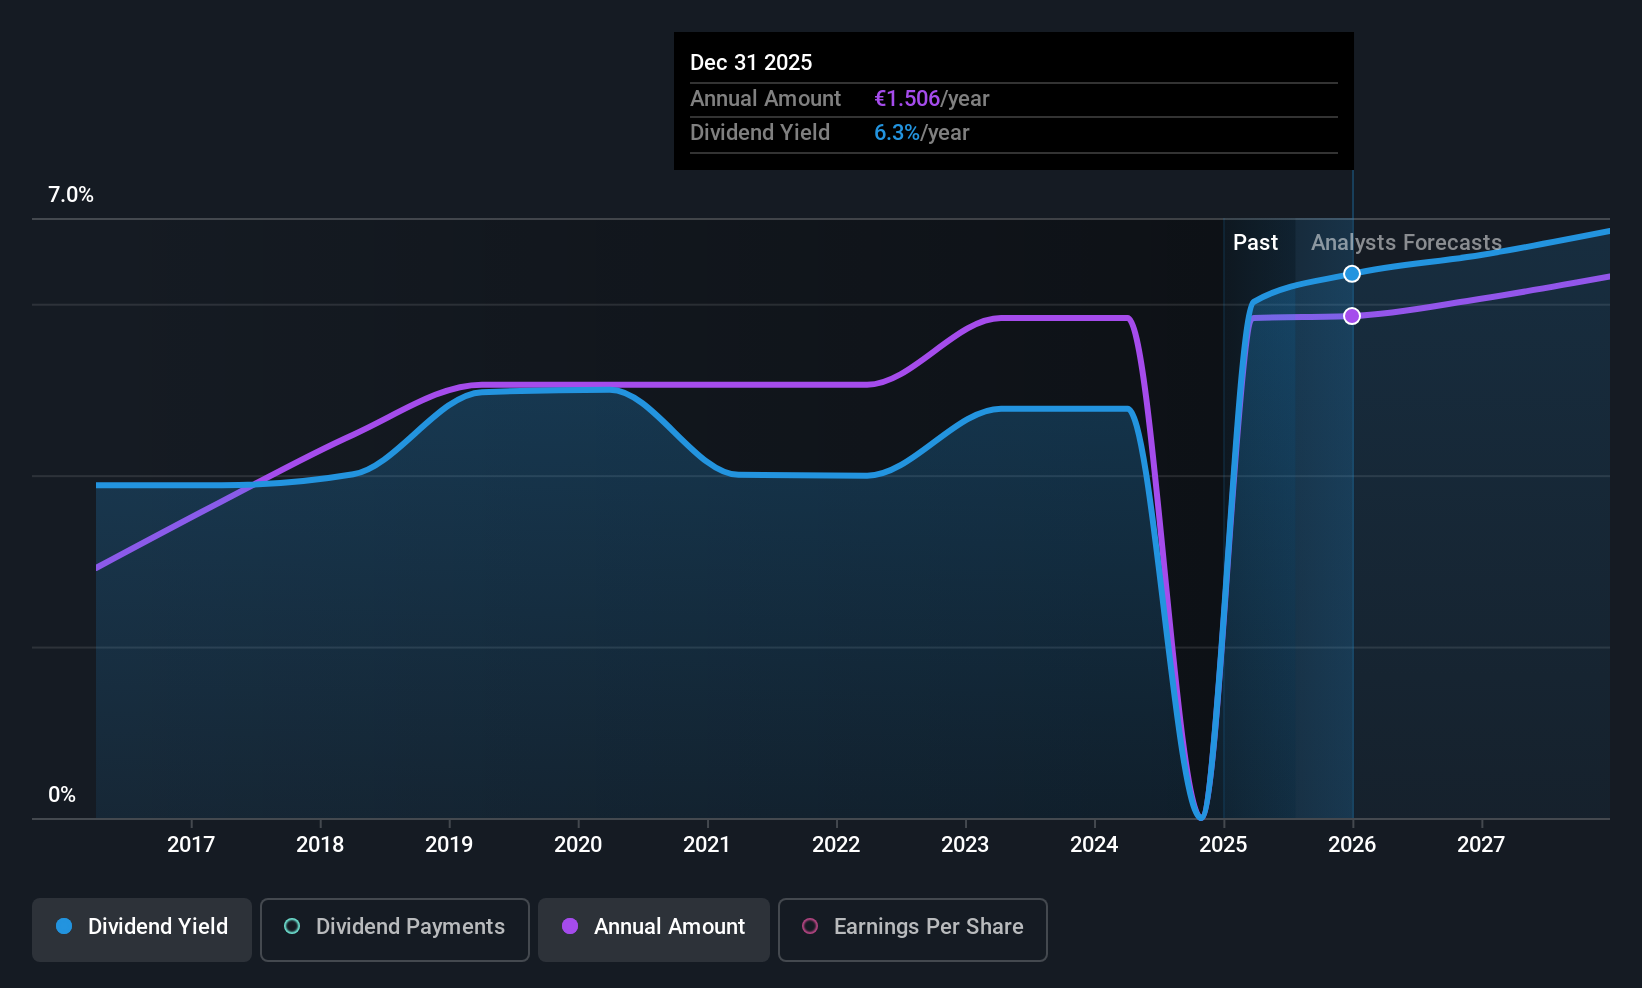1642x988 pixels.
Task: Click the 2017 x-axis label
Action: click(x=191, y=844)
